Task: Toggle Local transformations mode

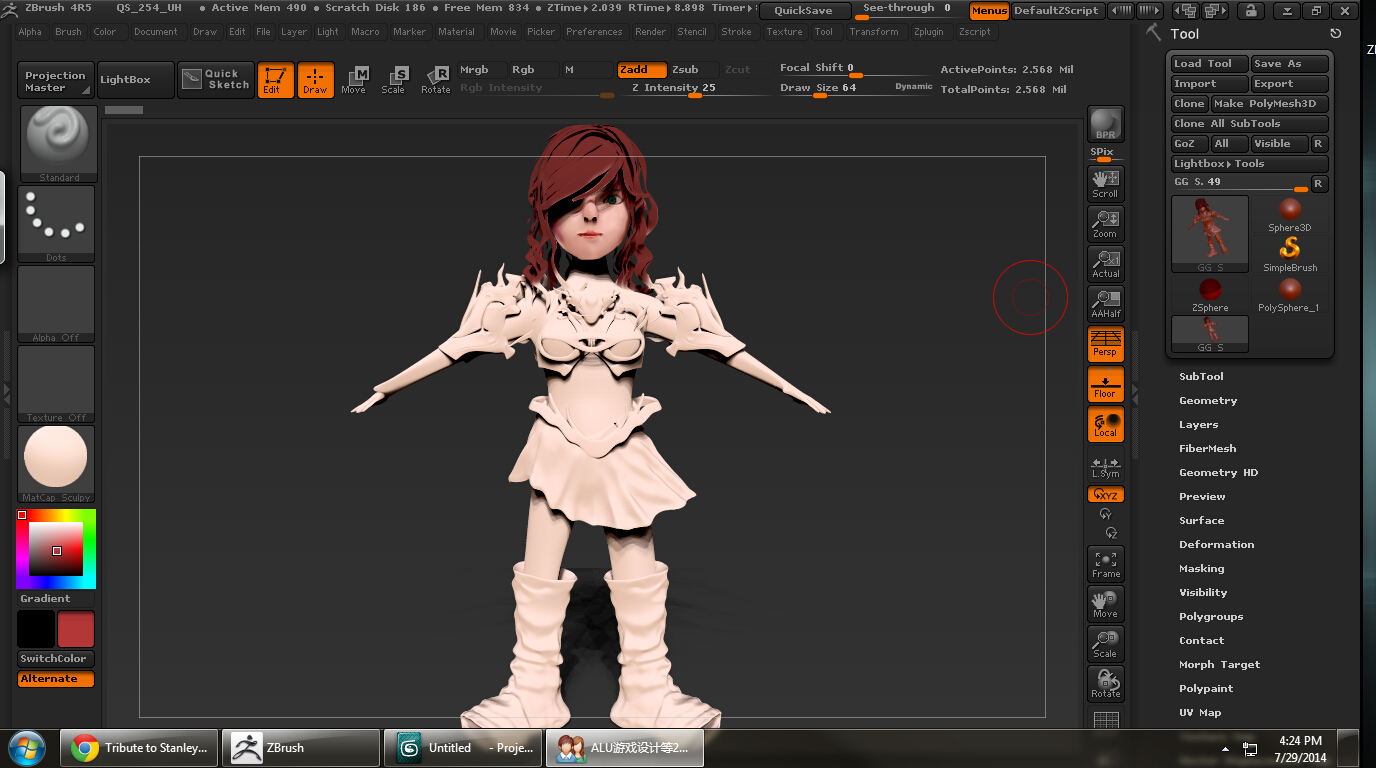Action: [x=1105, y=424]
